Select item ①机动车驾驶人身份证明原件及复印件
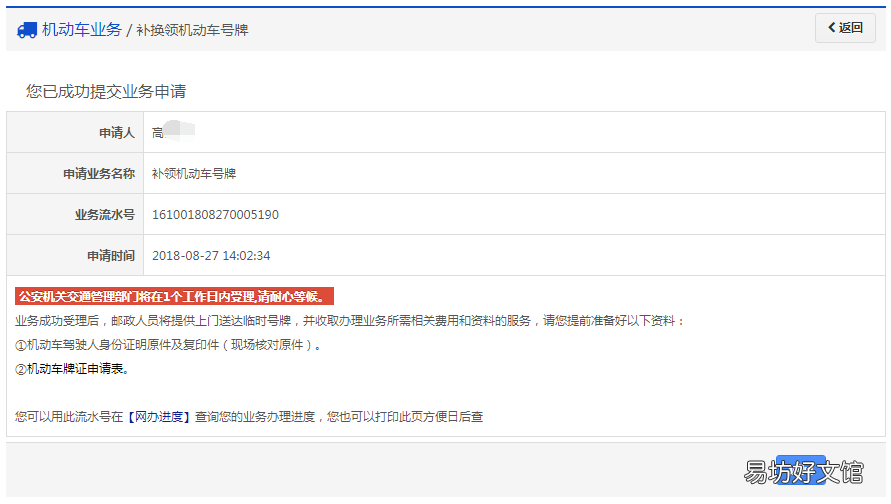Screen dimensions: 891x504 (x=168, y=345)
